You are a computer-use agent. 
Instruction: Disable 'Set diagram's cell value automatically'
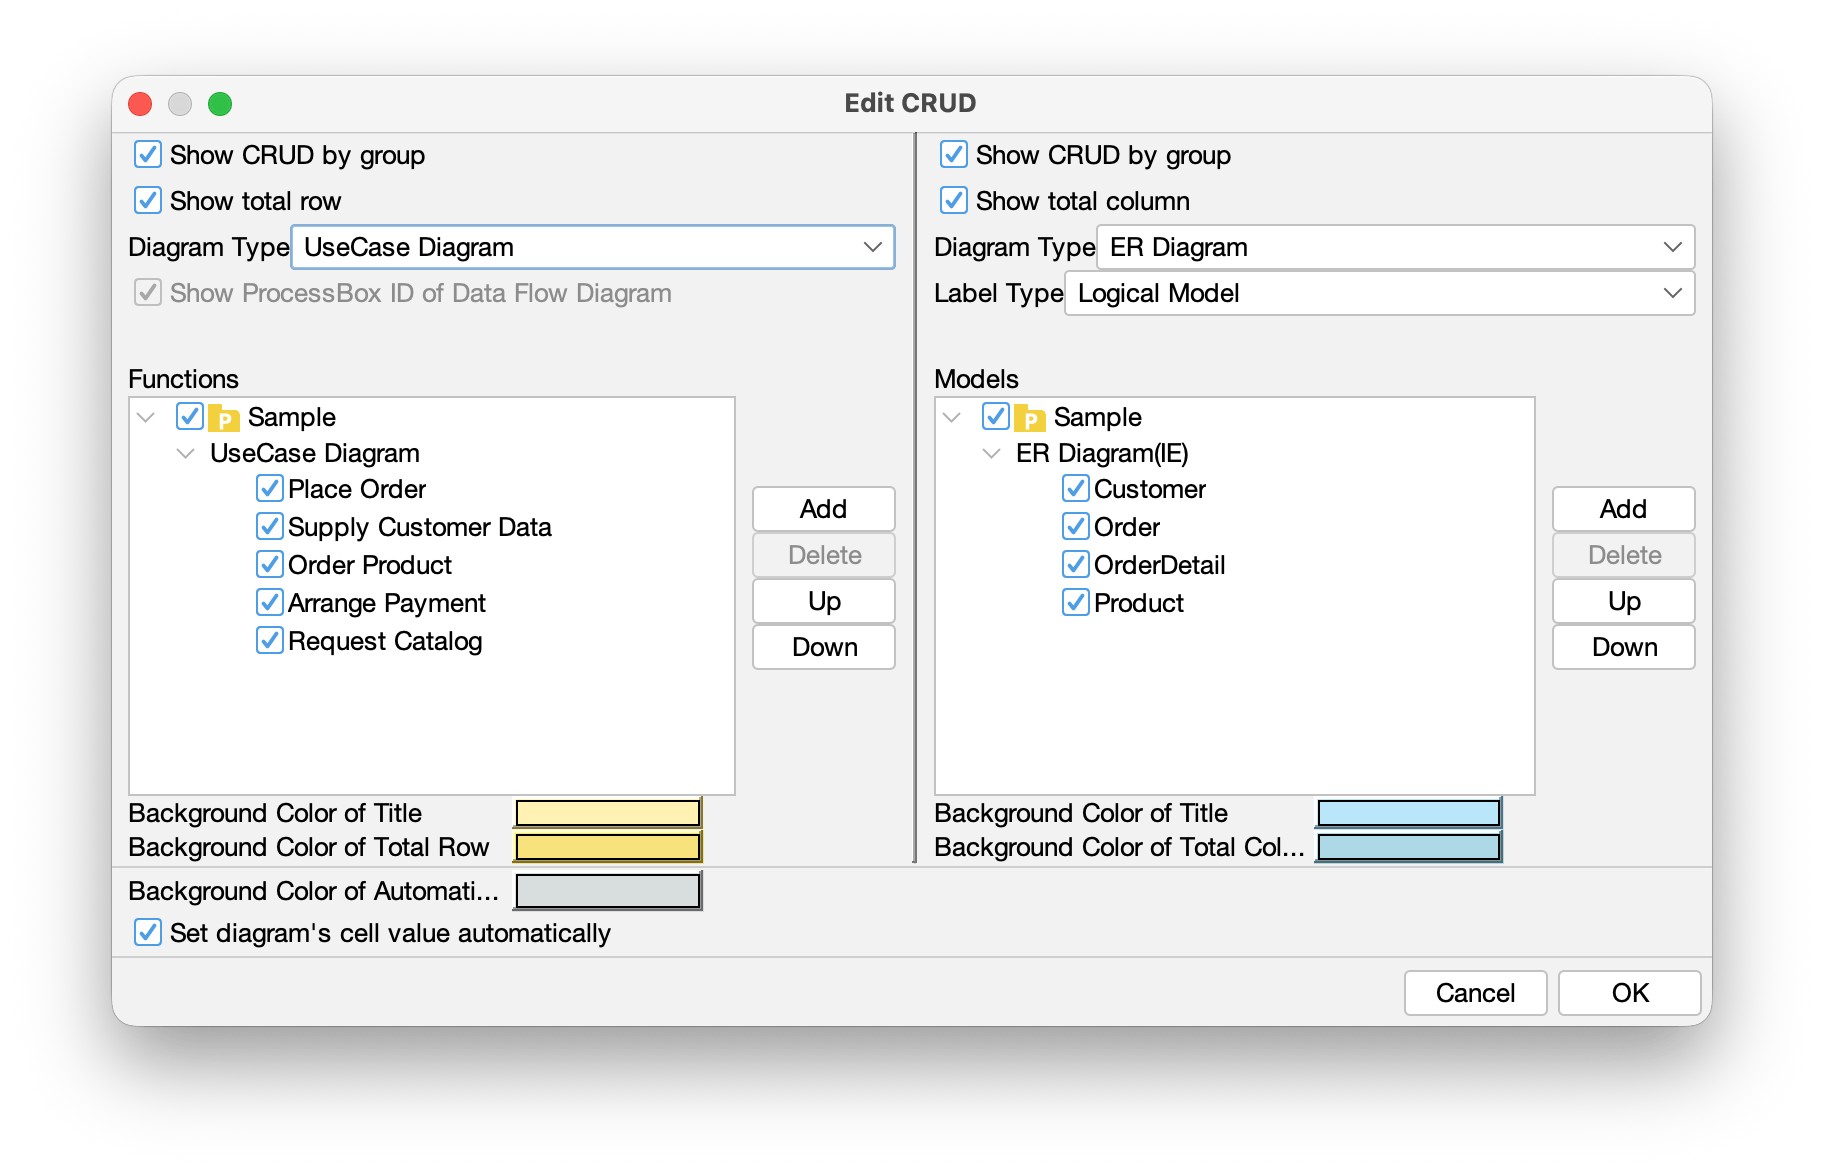[147, 932]
